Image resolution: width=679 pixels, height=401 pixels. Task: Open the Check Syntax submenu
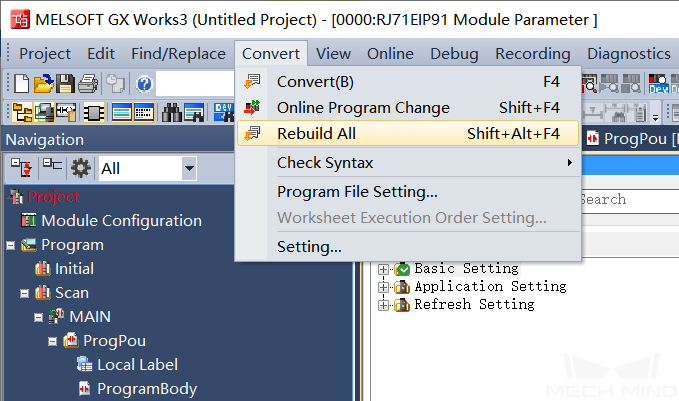[325, 162]
